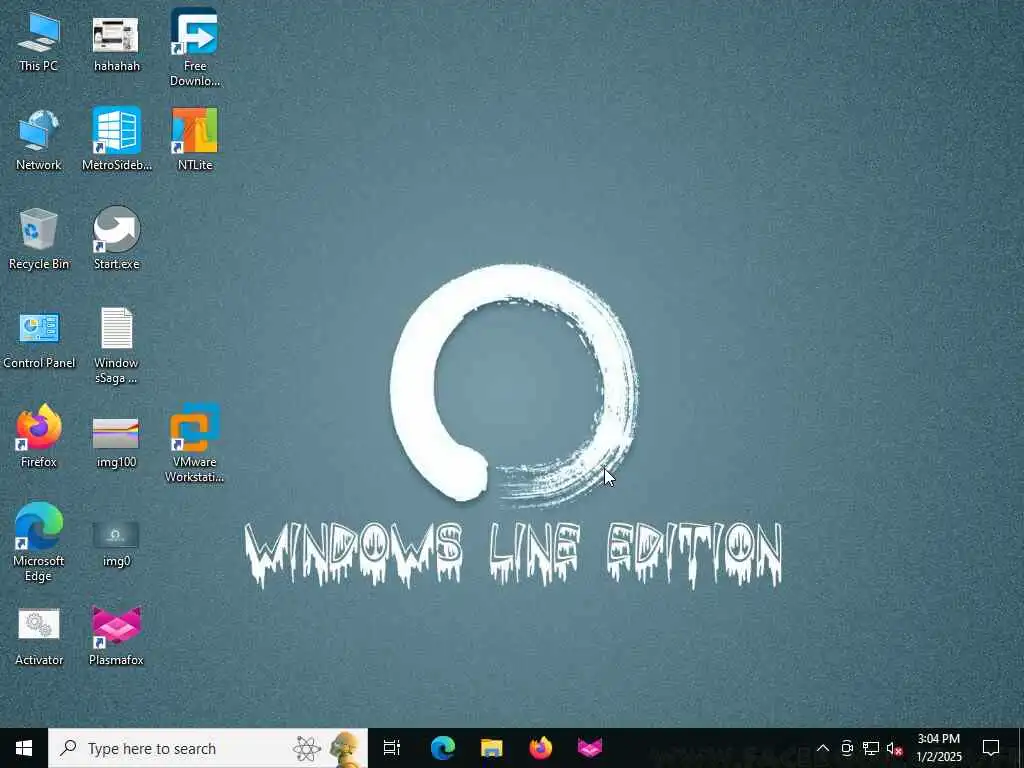1024x768 pixels.
Task: Click the search highlights graphic in the search box
Action: (327, 748)
